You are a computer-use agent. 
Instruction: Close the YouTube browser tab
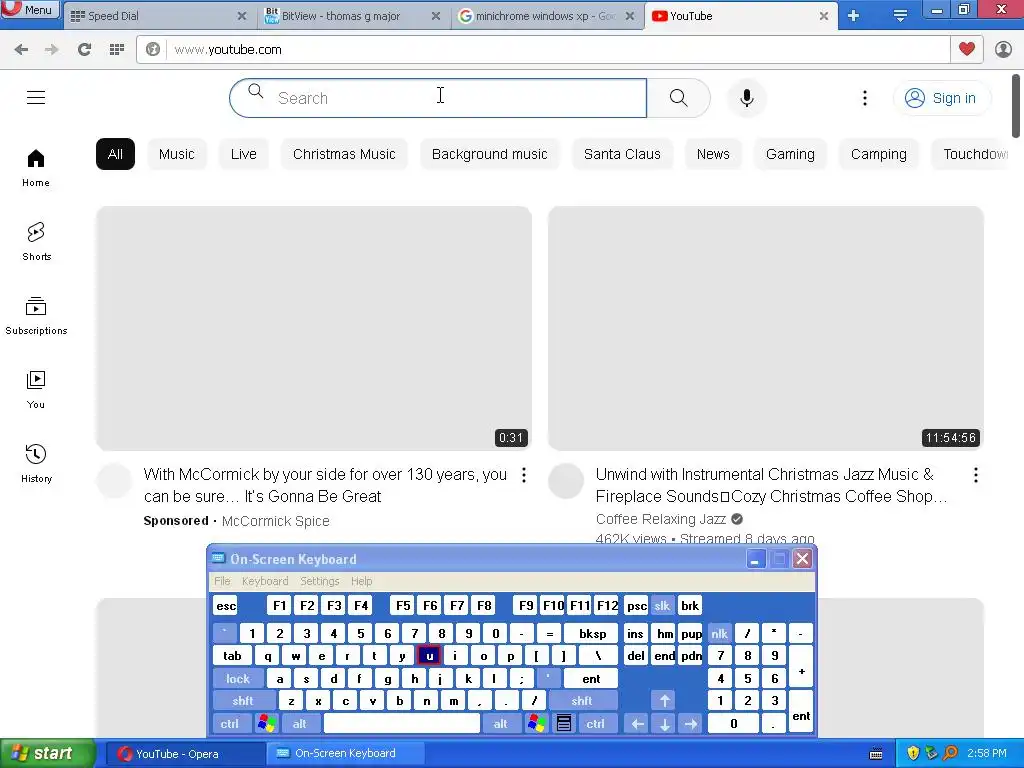pos(824,16)
